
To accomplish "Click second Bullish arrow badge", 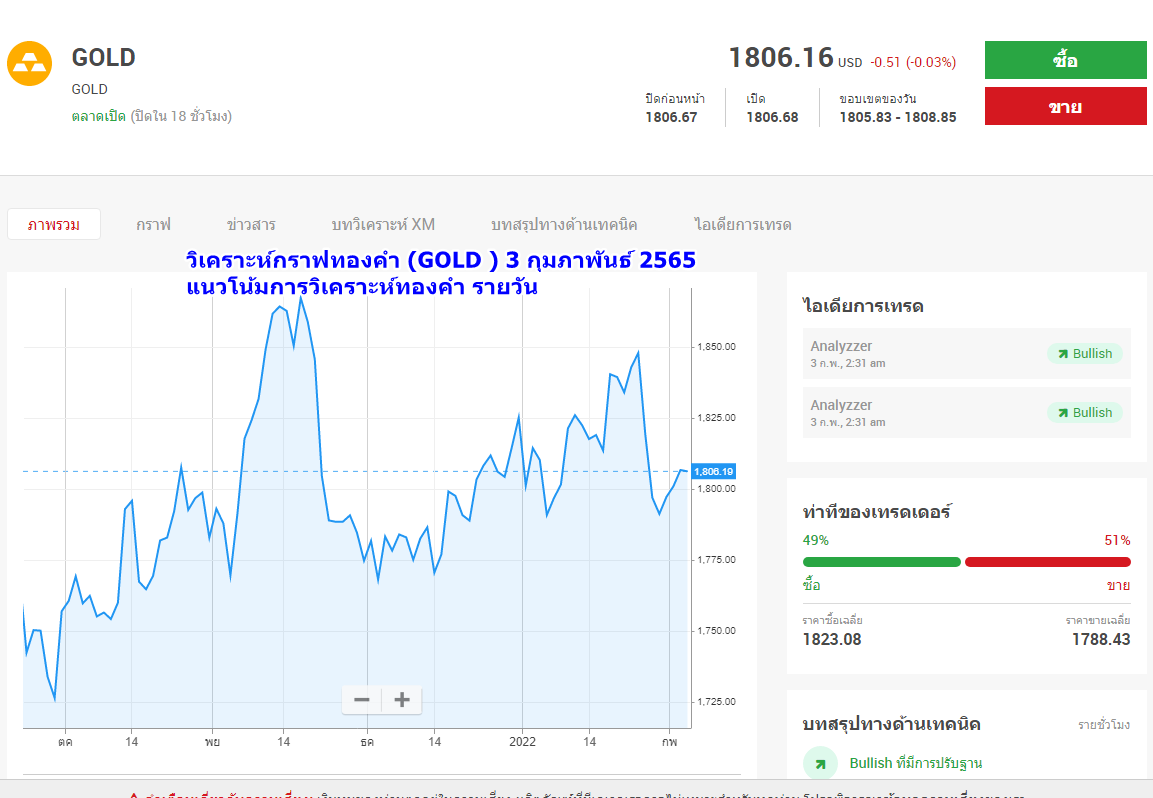I will (x=1085, y=412).
